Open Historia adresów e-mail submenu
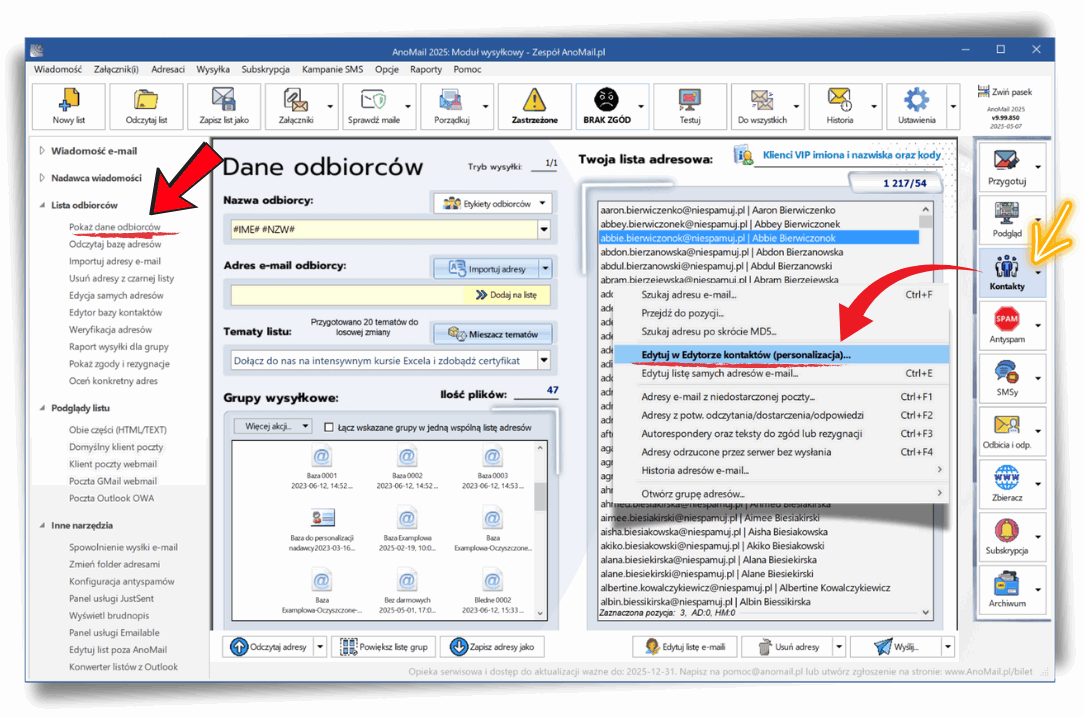This screenshot has width=1084, height=717. [x=781, y=470]
